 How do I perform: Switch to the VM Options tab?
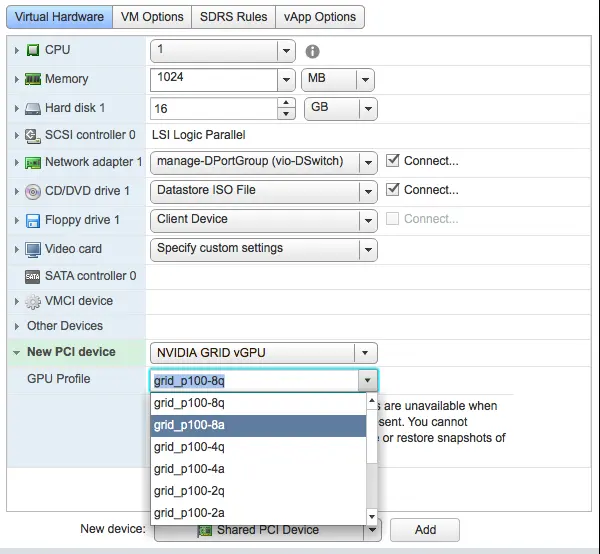point(152,17)
